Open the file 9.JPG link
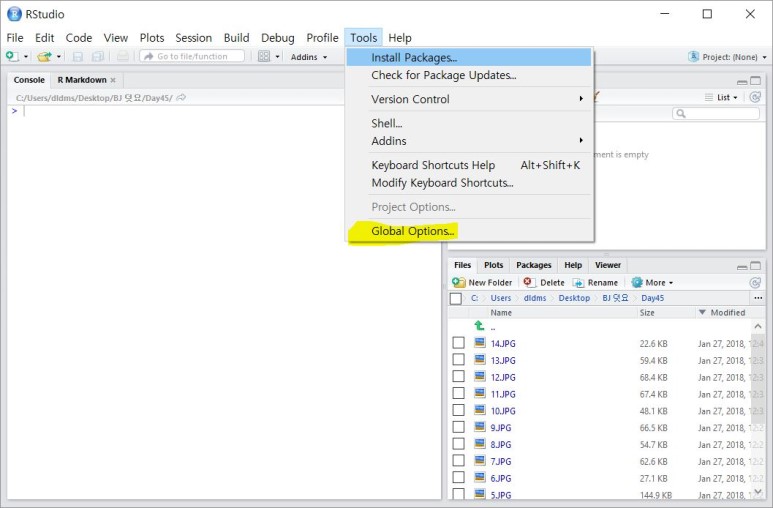The width and height of the screenshot is (773, 508). coord(501,428)
